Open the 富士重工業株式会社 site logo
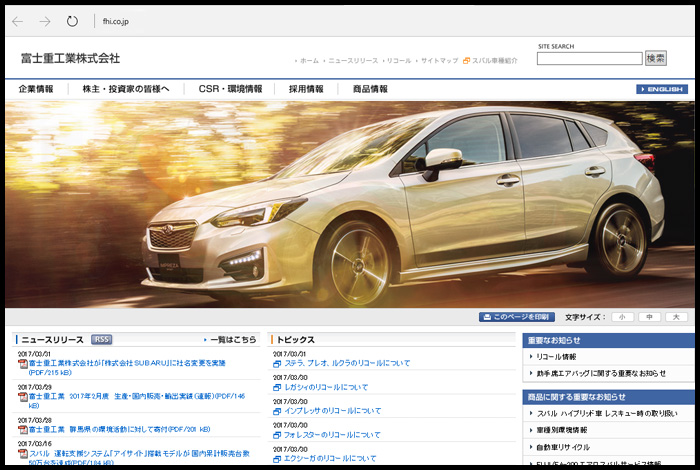700x470 pixels. coord(71,58)
